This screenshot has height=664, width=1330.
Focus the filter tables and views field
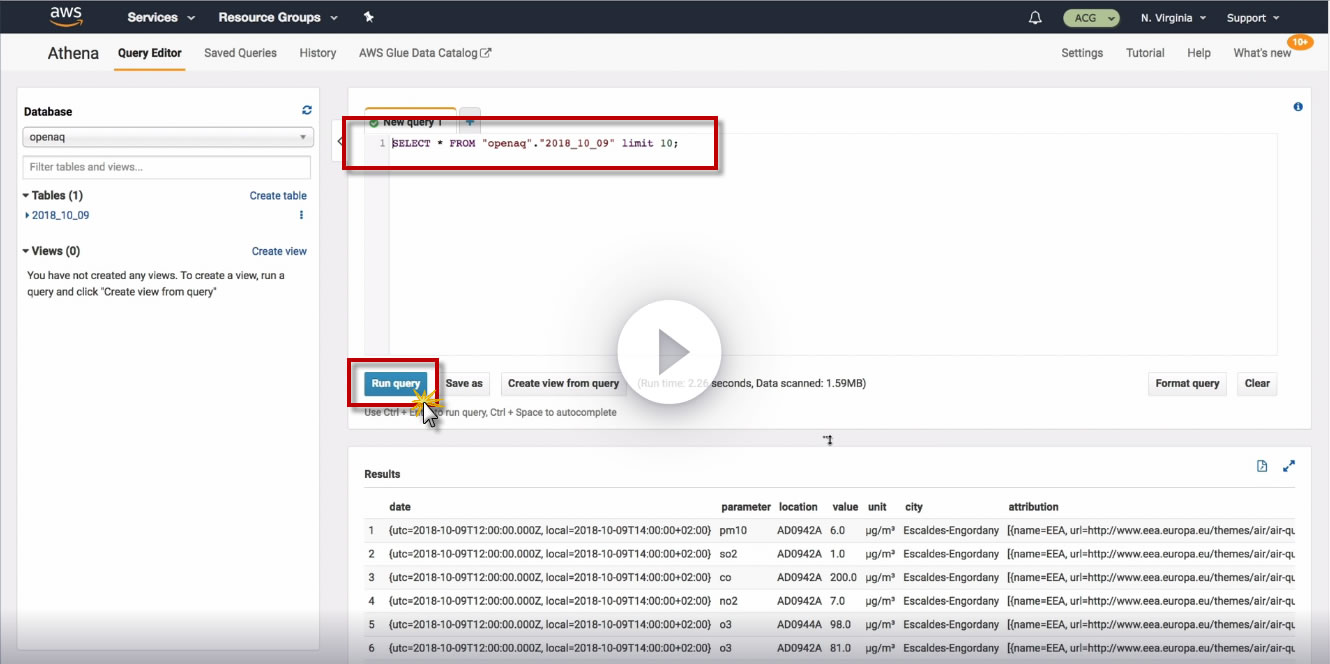pyautogui.click(x=167, y=167)
